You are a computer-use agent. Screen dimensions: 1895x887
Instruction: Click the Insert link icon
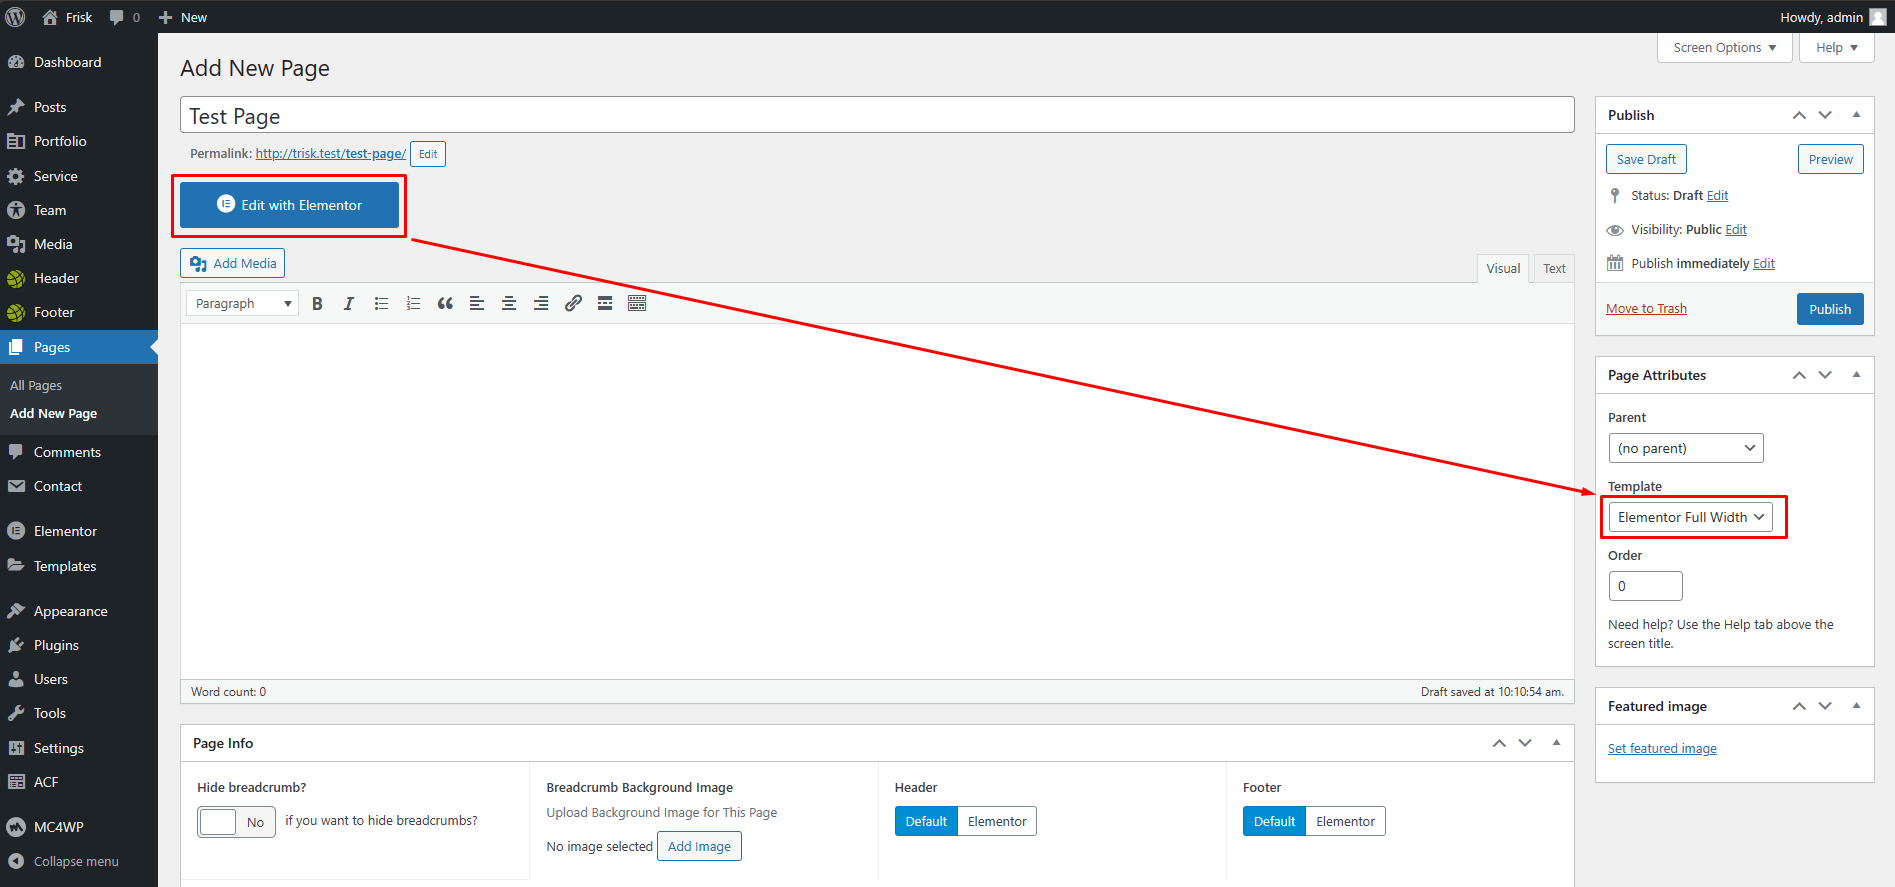pos(573,304)
